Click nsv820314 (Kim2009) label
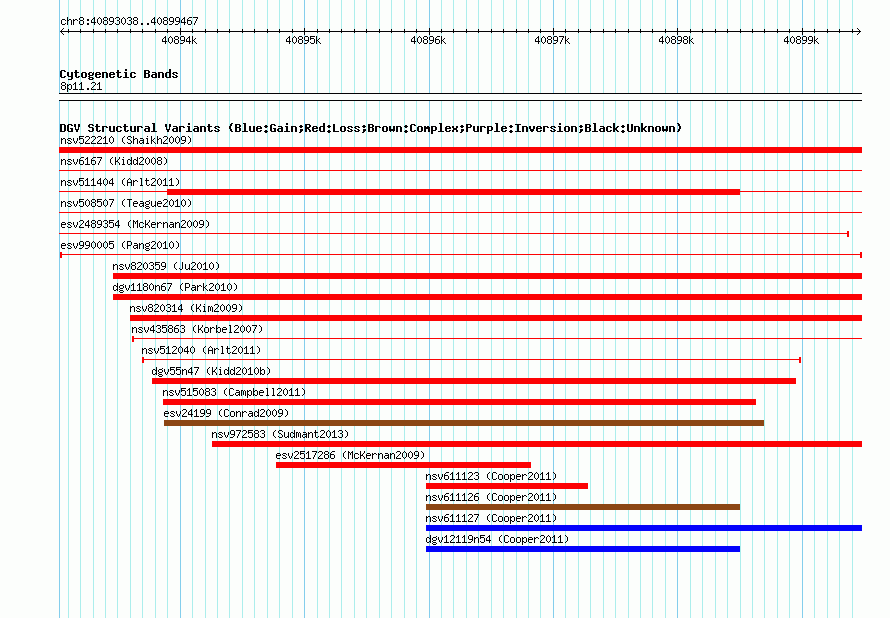This screenshot has height=618, width=890. click(x=186, y=308)
